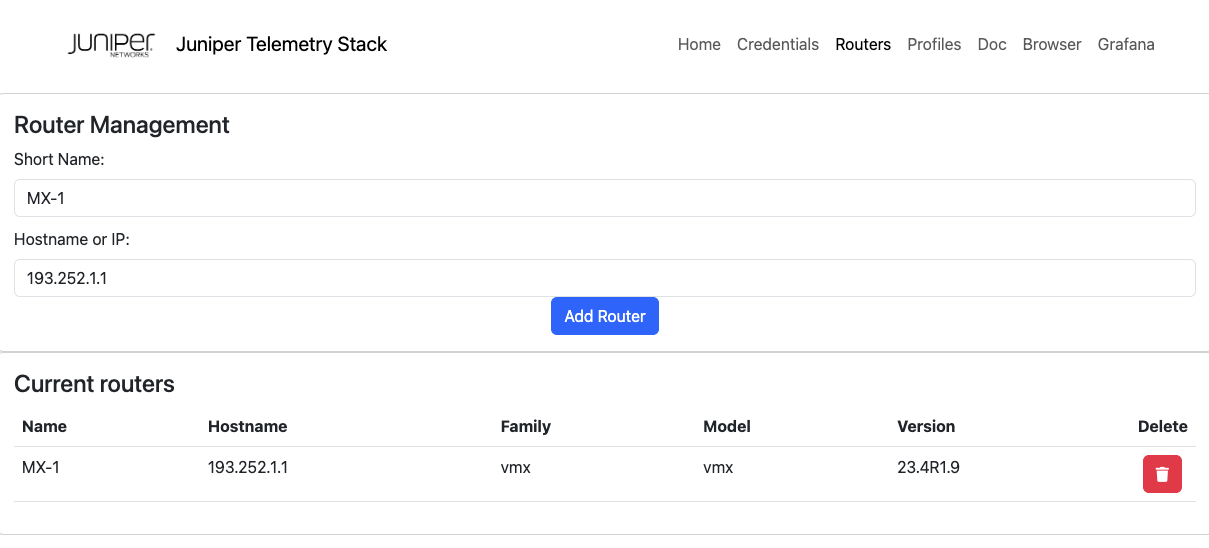Click the Model column header

(727, 426)
